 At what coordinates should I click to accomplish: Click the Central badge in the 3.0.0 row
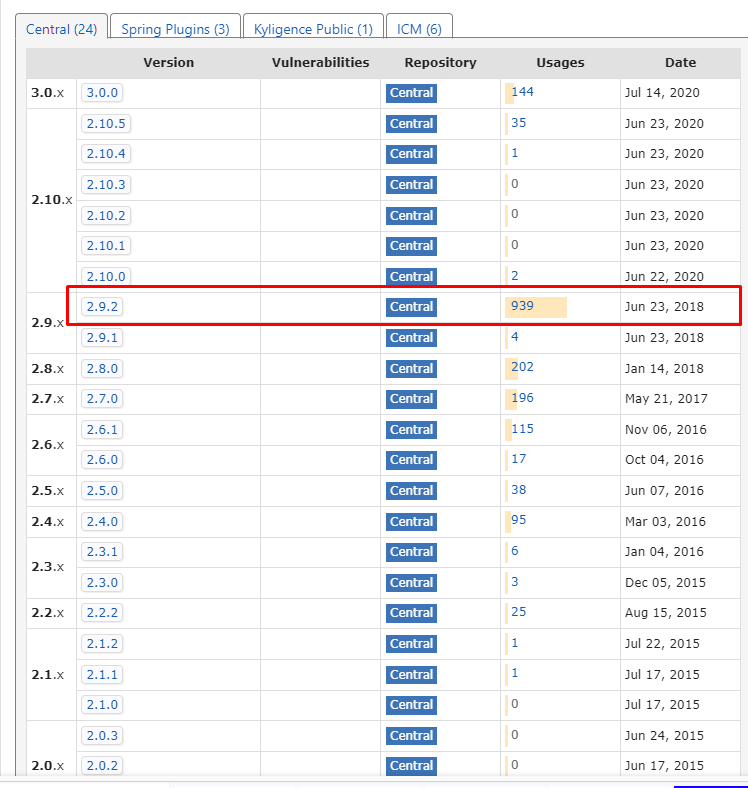411,93
